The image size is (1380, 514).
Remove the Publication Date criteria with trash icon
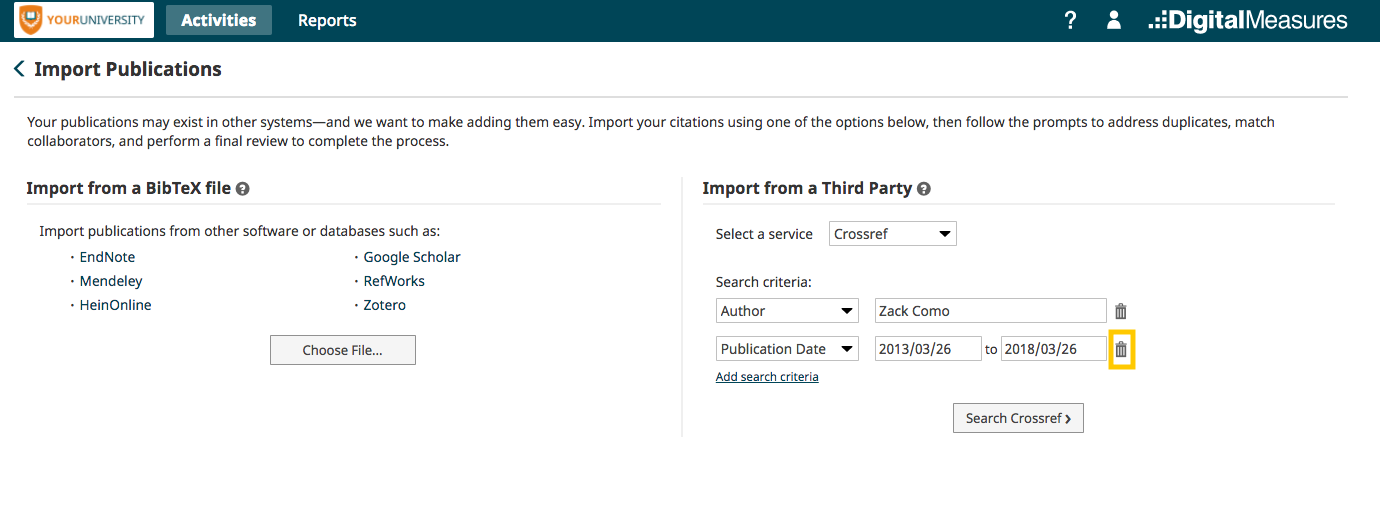pyautogui.click(x=1121, y=349)
